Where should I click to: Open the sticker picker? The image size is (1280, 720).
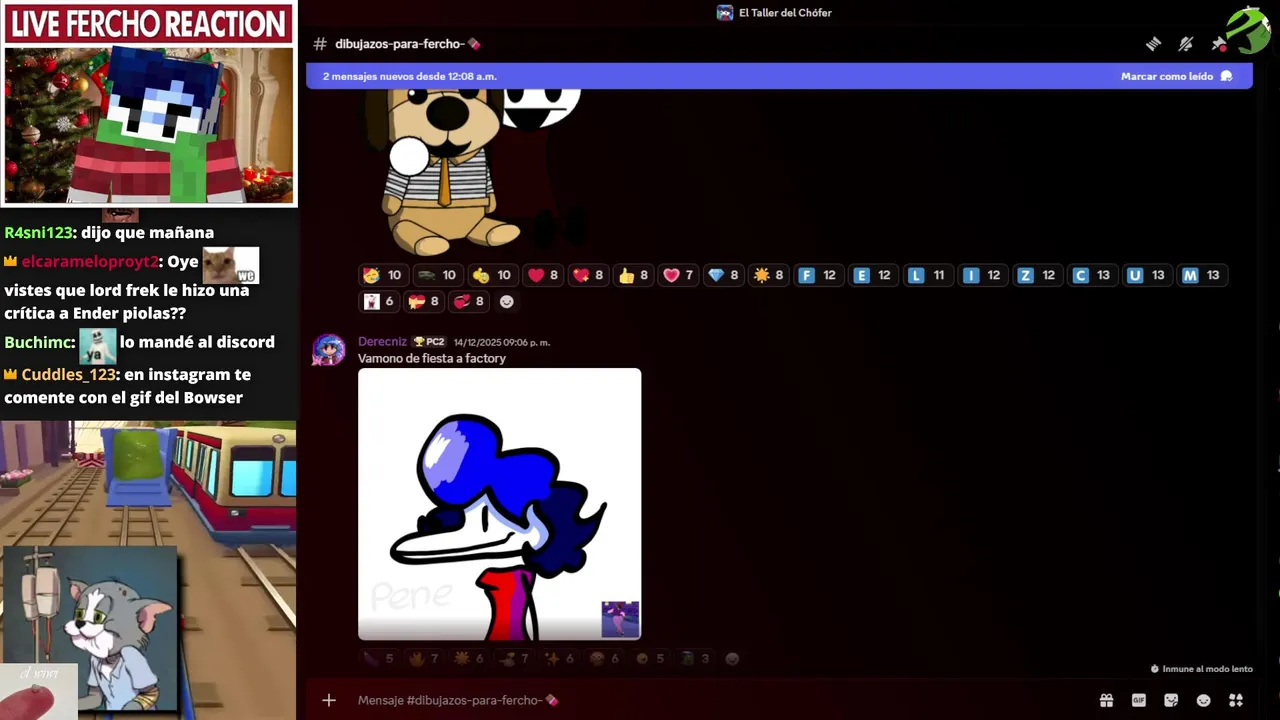(x=1171, y=700)
